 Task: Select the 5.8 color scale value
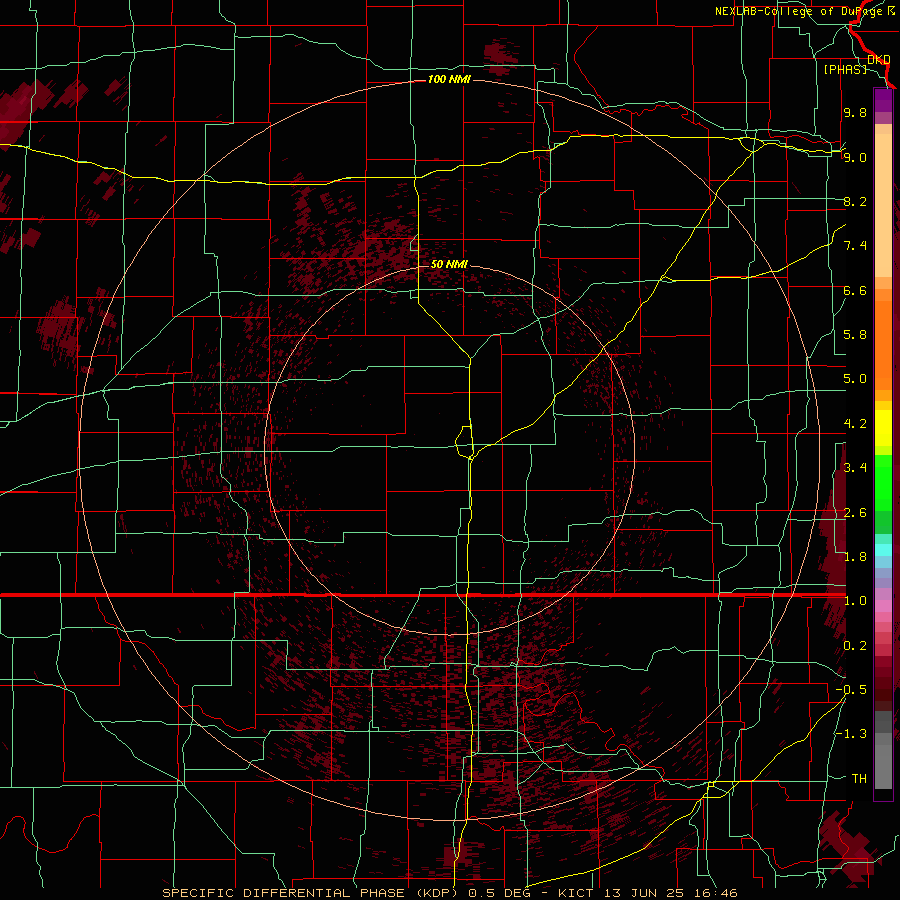click(855, 335)
